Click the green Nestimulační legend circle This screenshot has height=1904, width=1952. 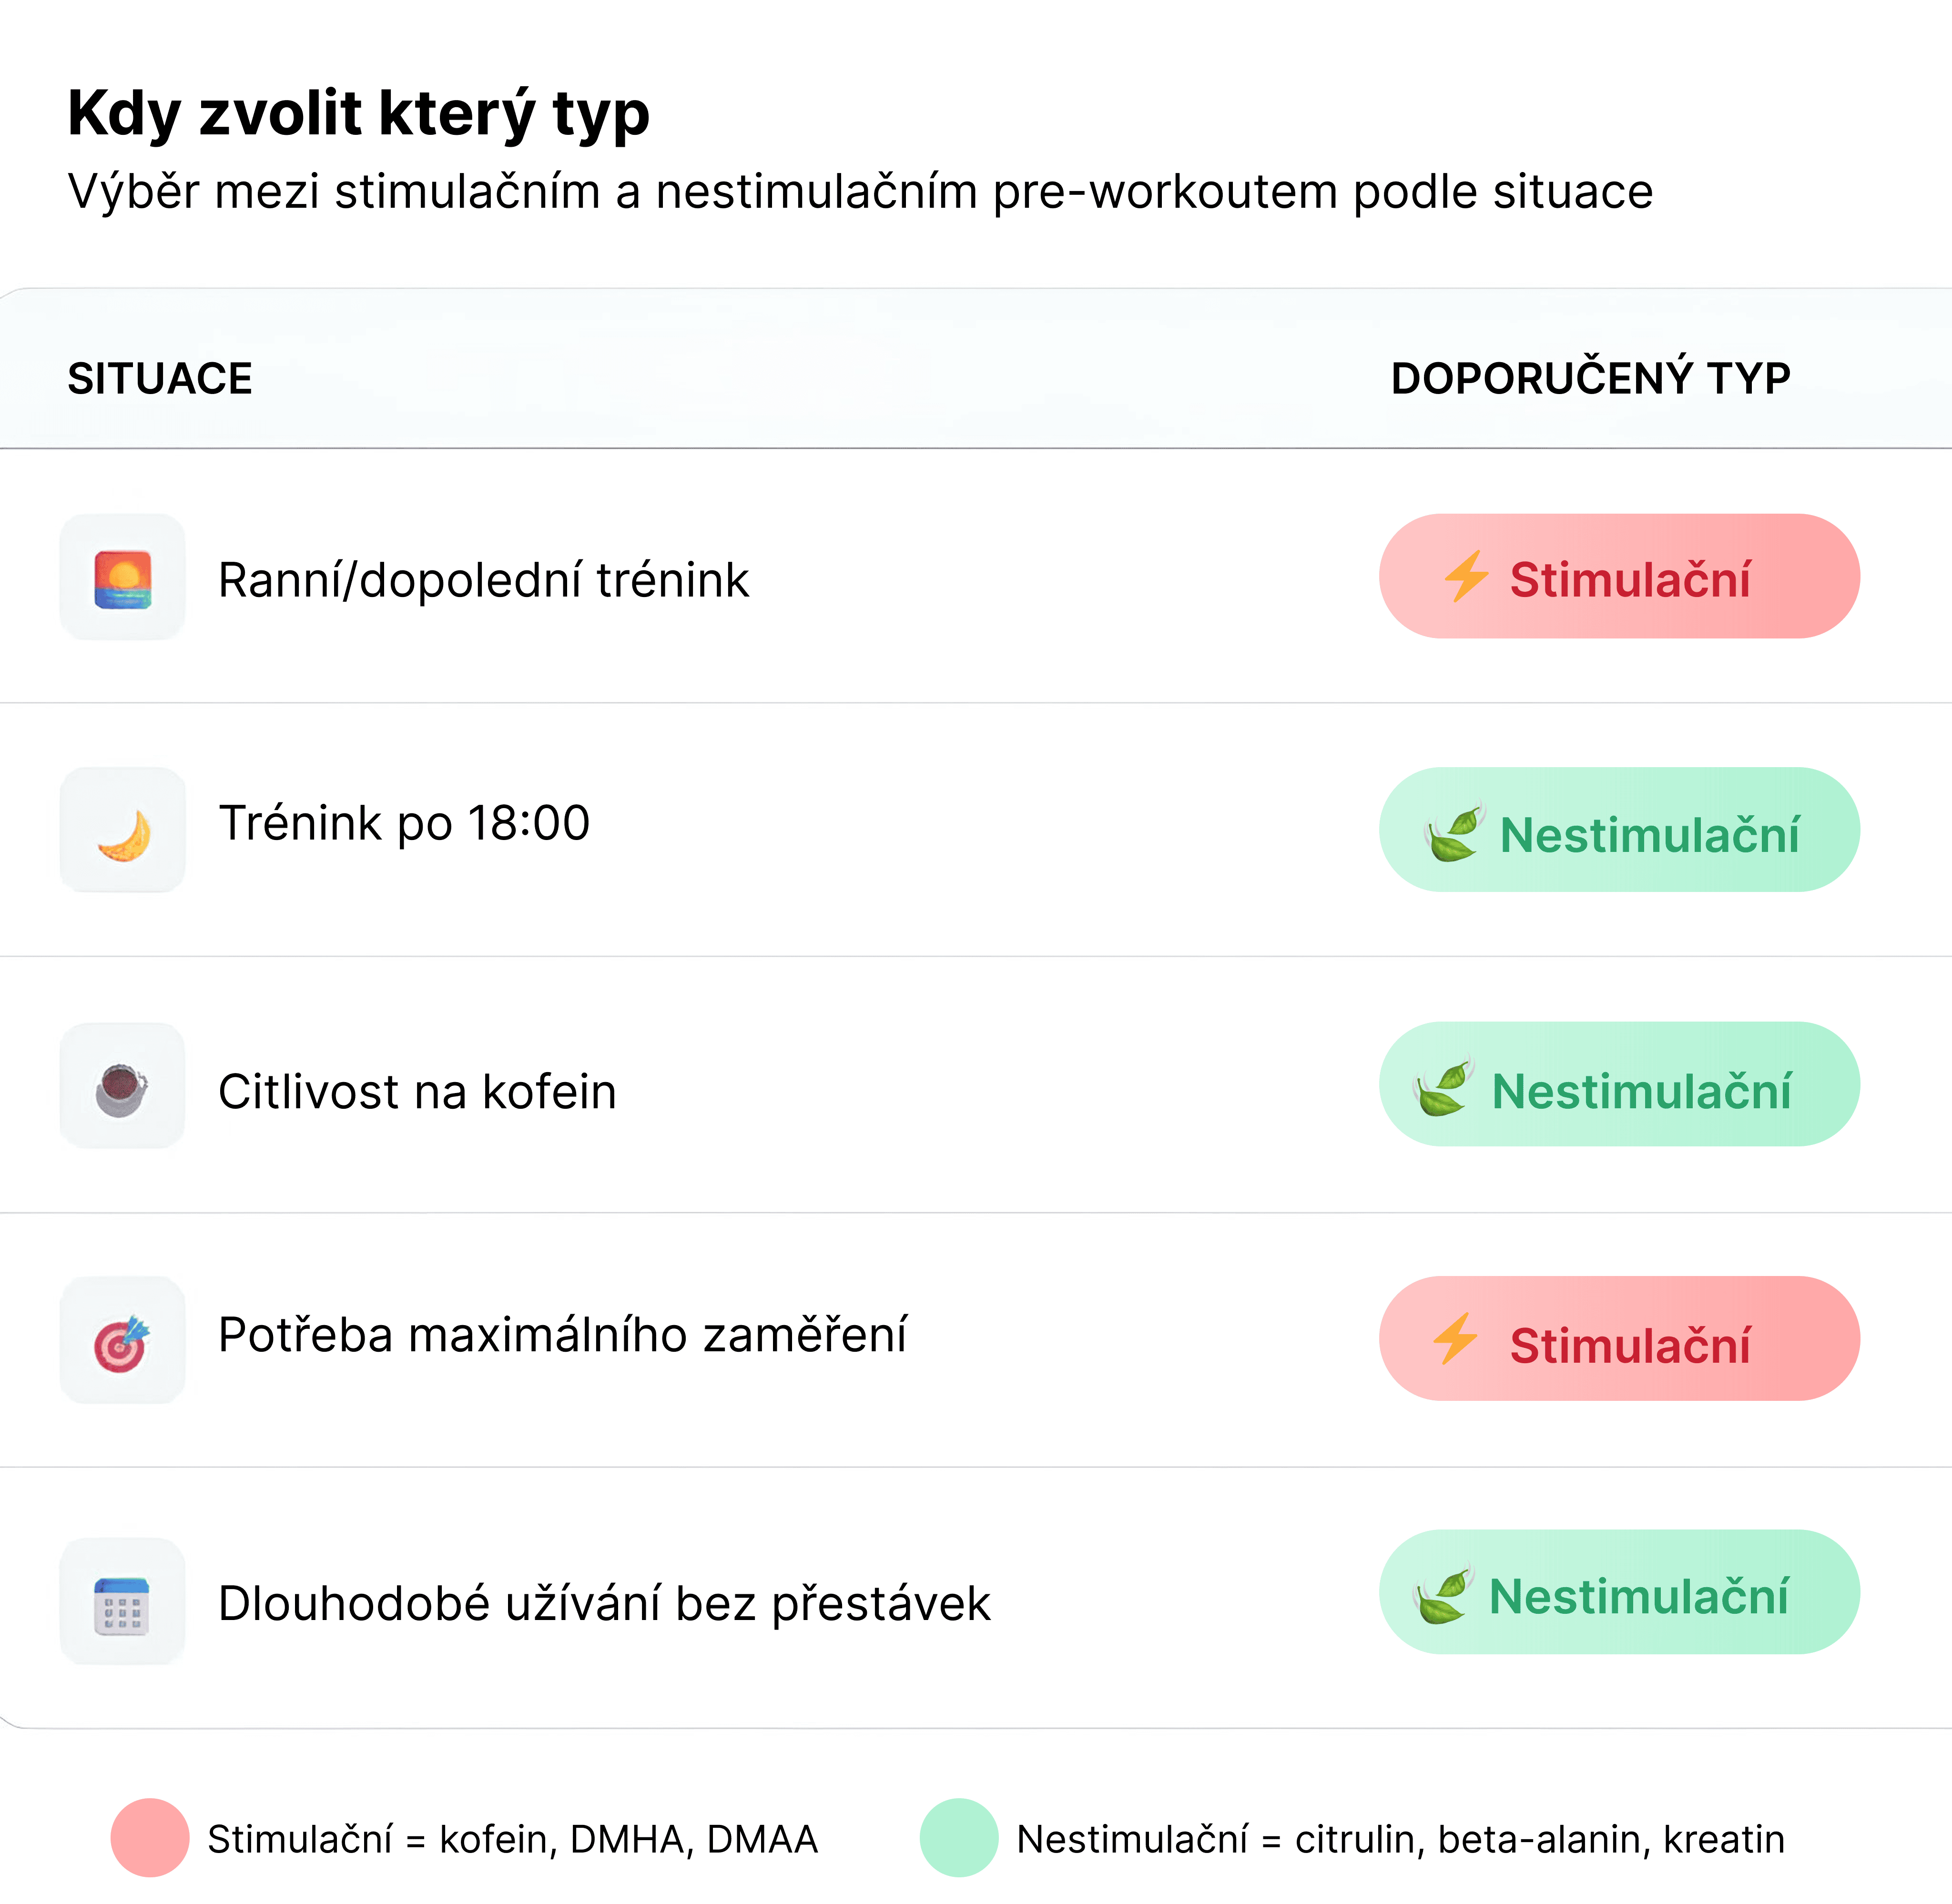coord(959,1838)
